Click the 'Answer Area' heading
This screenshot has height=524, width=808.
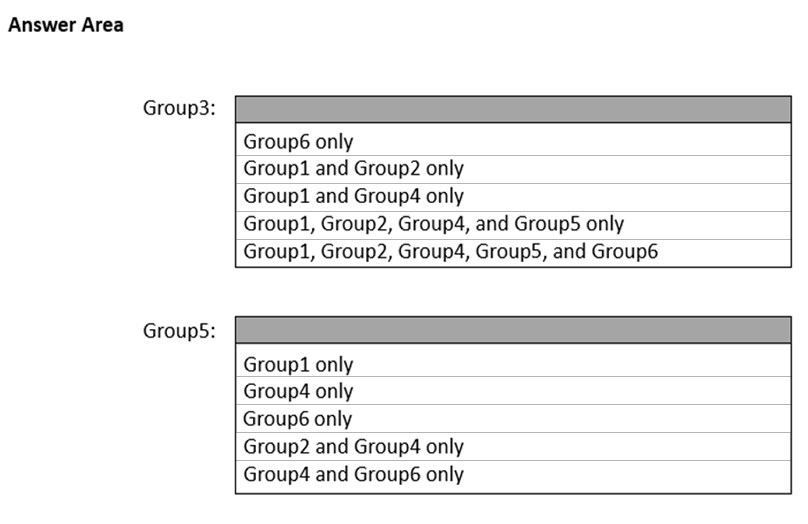[66, 26]
